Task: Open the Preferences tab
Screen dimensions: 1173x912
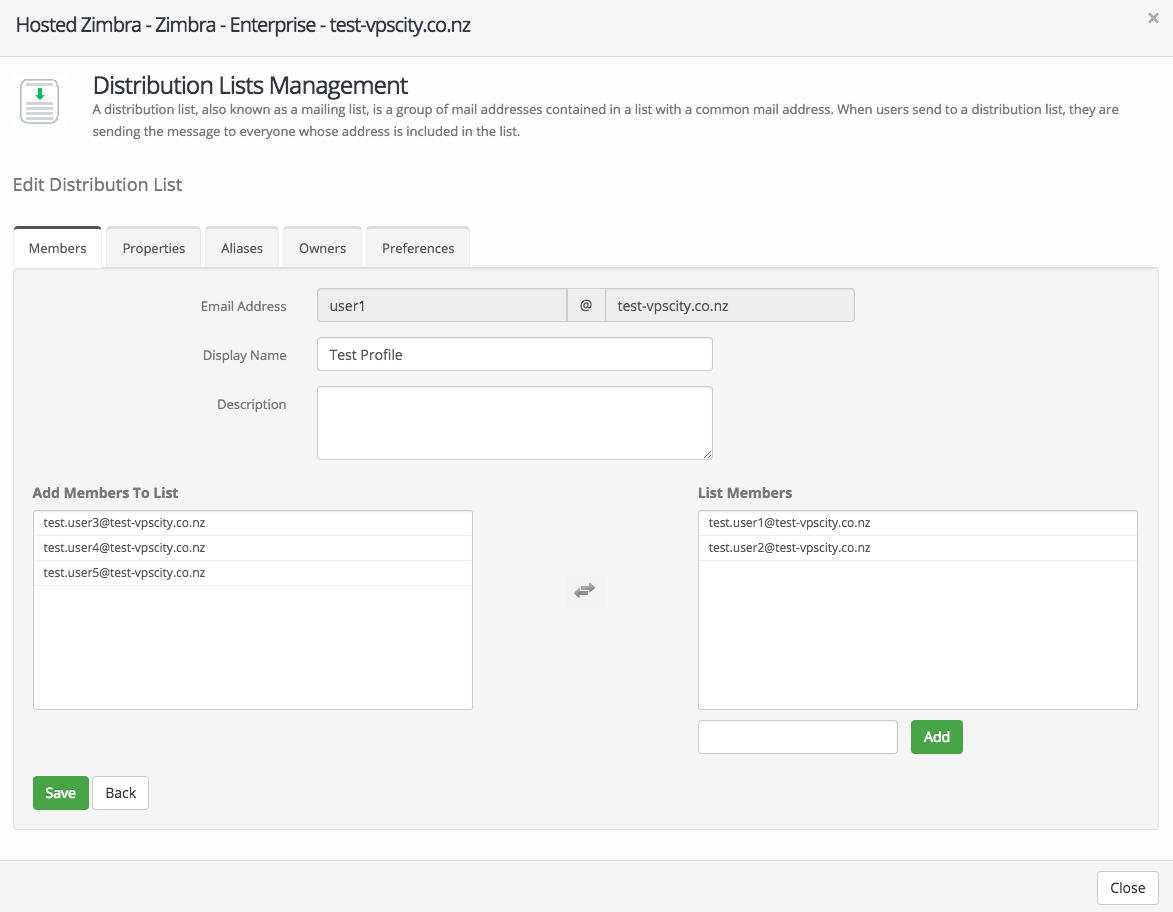Action: [x=418, y=248]
